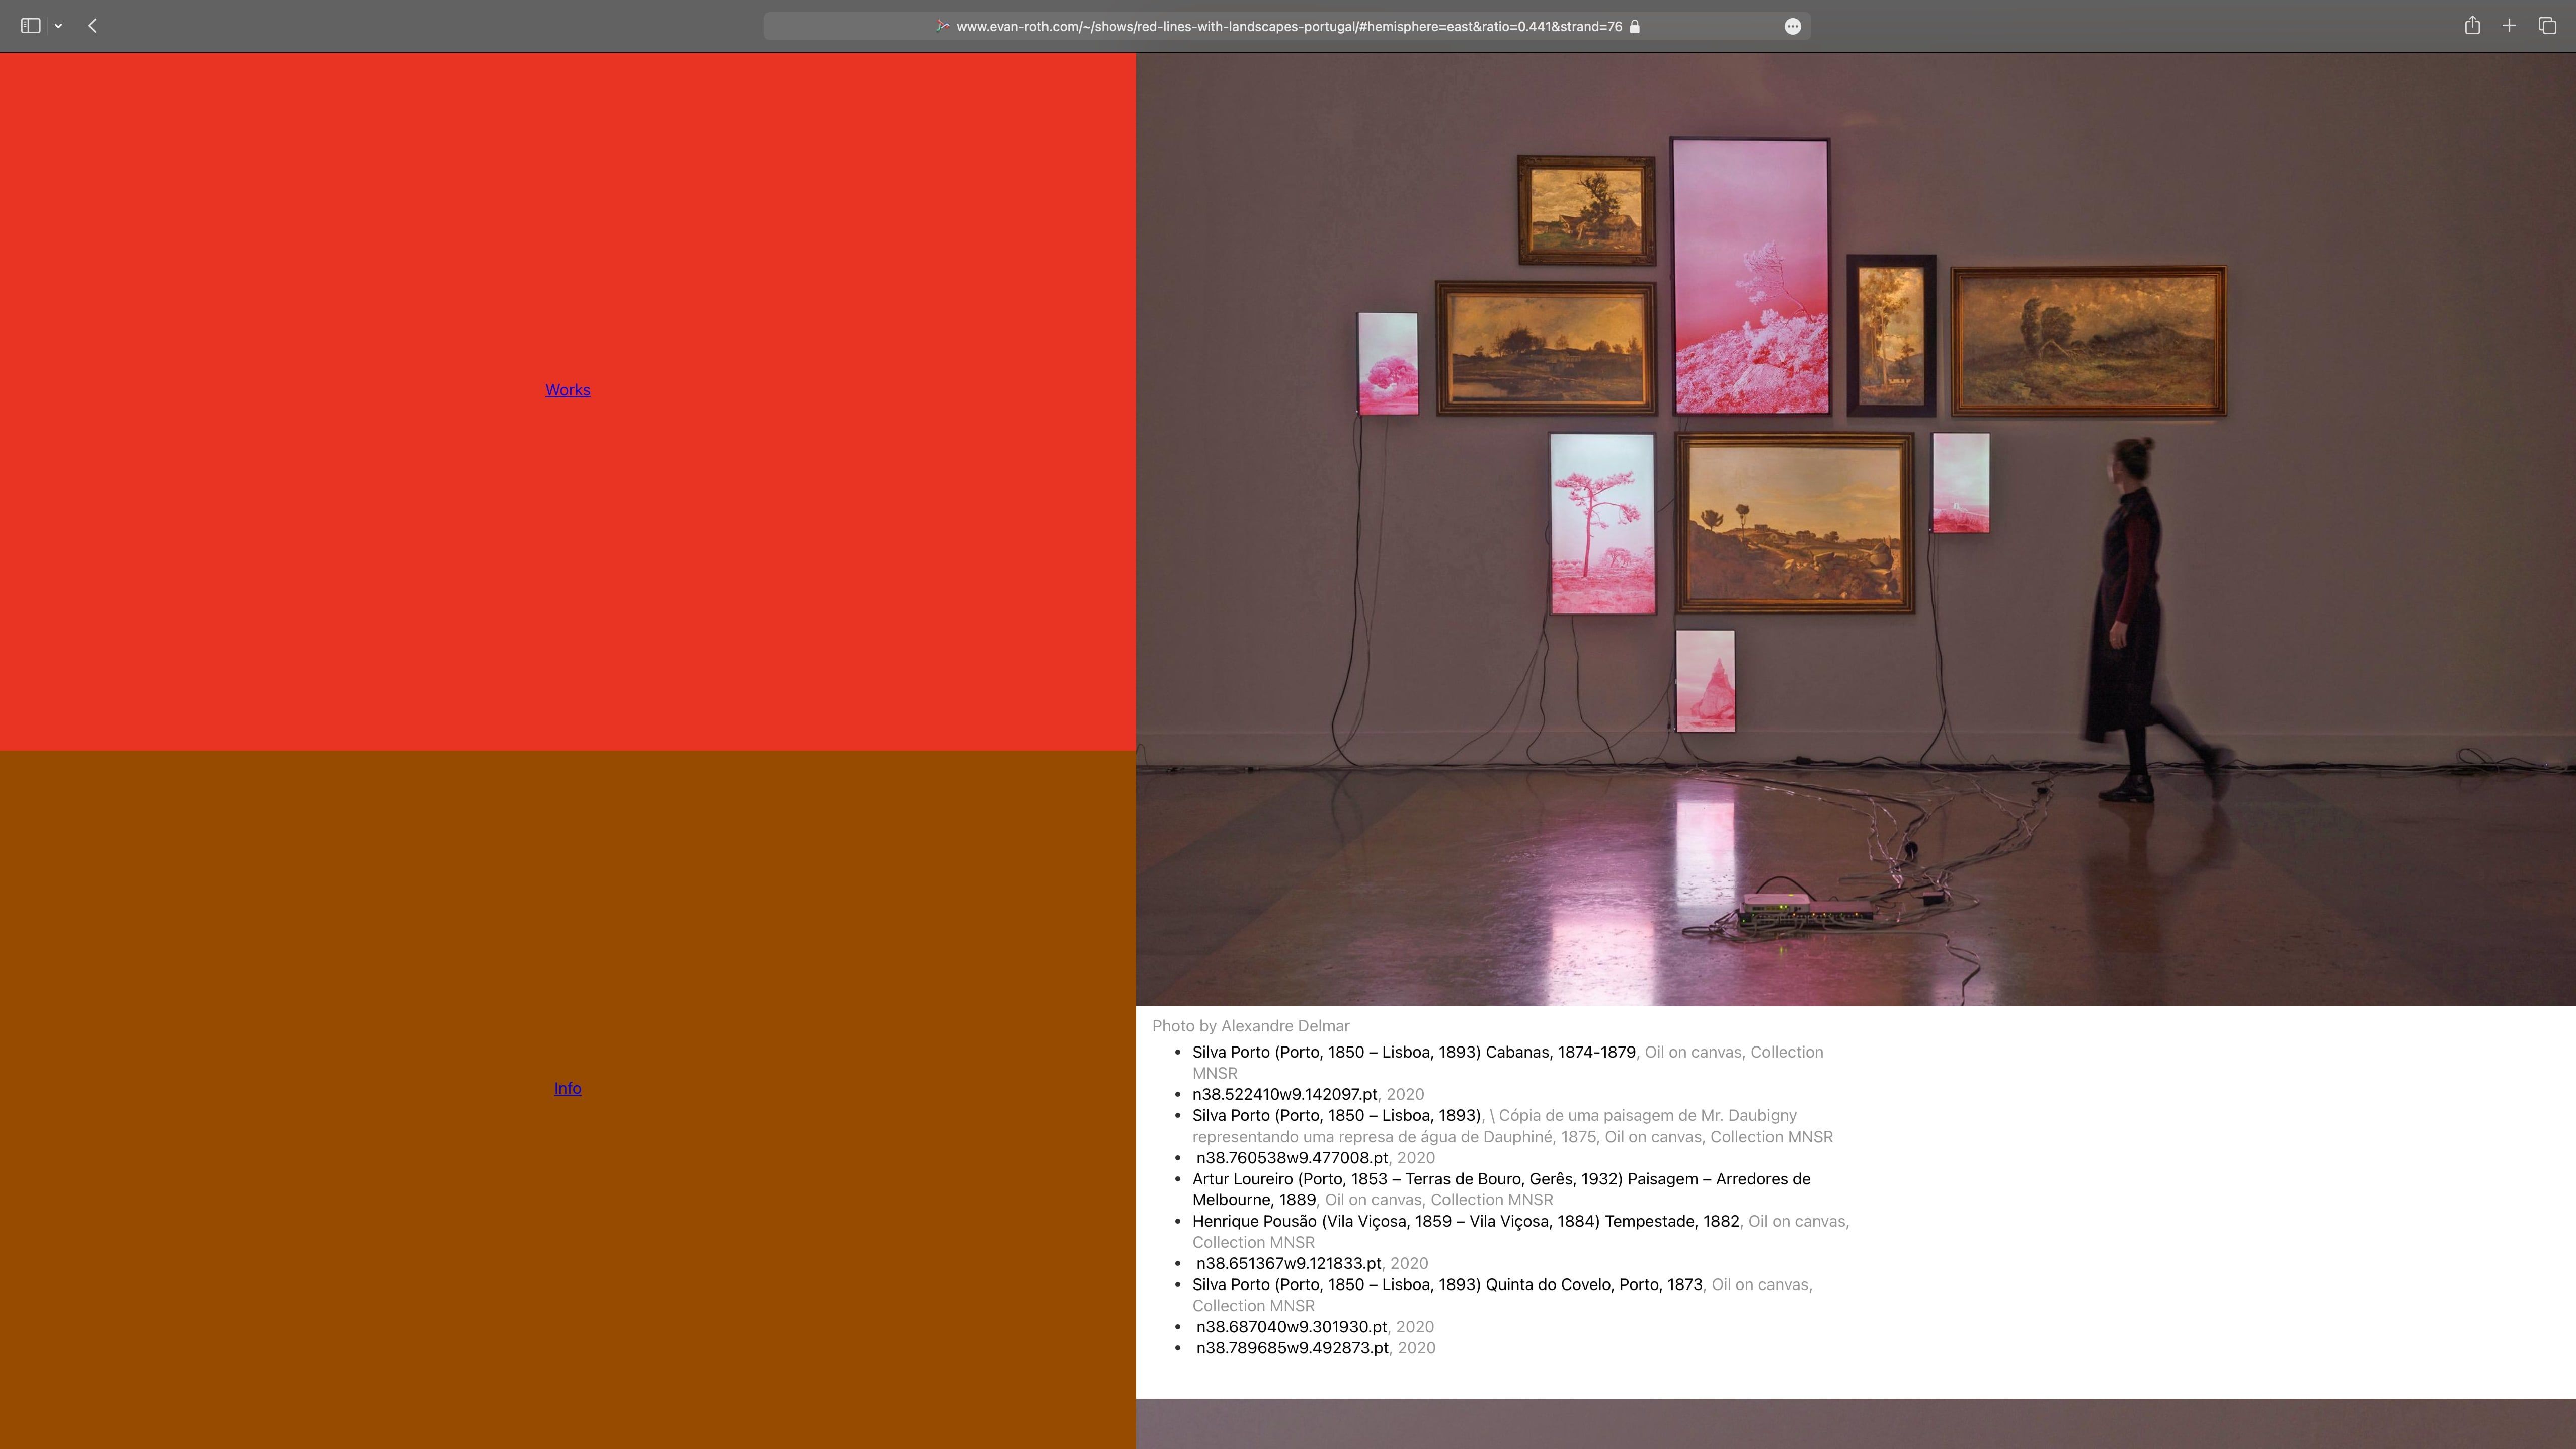
Task: Go back with the back arrow
Action: pos(92,26)
